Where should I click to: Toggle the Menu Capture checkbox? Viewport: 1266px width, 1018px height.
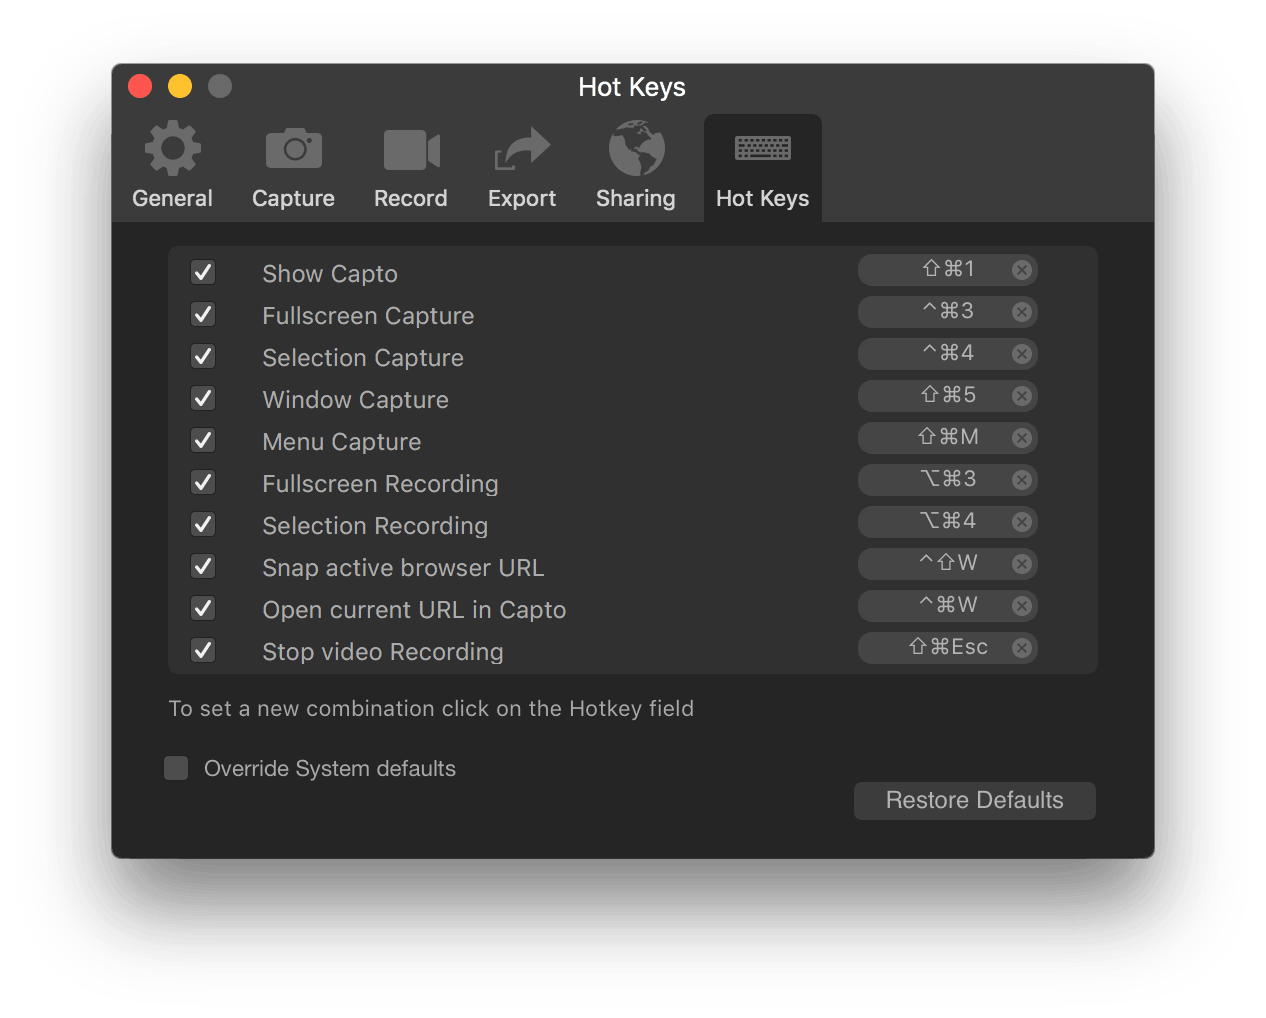click(x=203, y=440)
